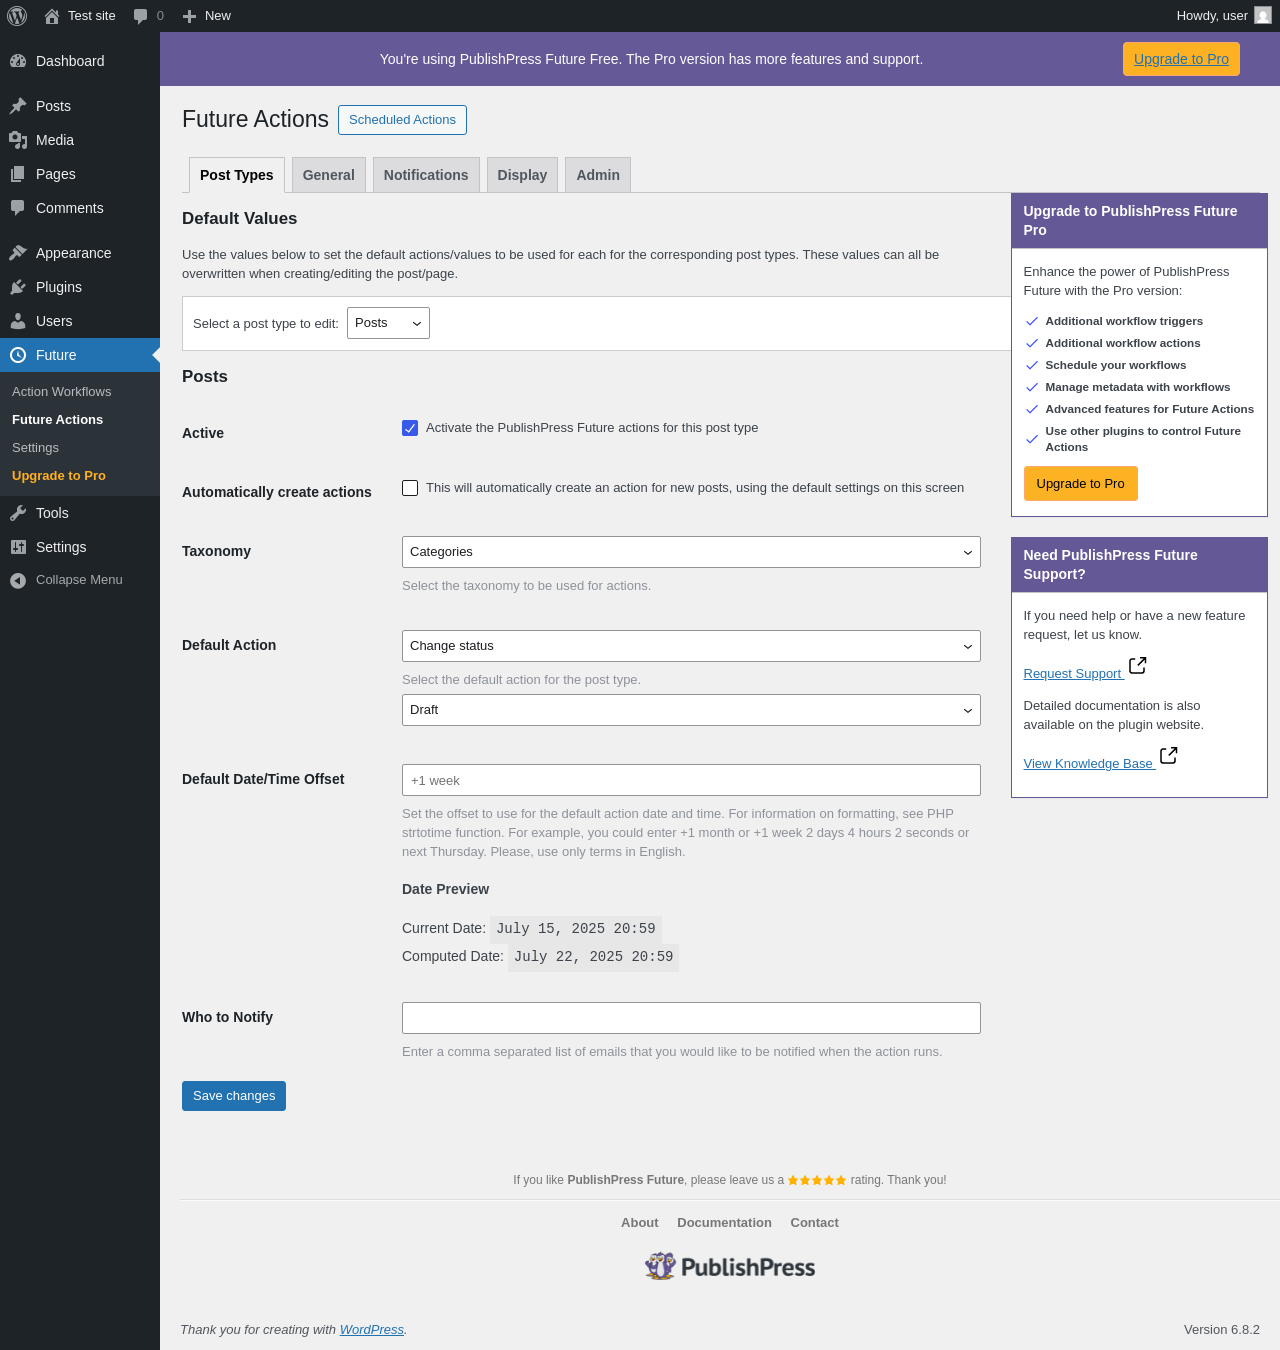Image resolution: width=1280 pixels, height=1350 pixels.
Task: Open the Taxonomy Categories dropdown
Action: coord(691,552)
